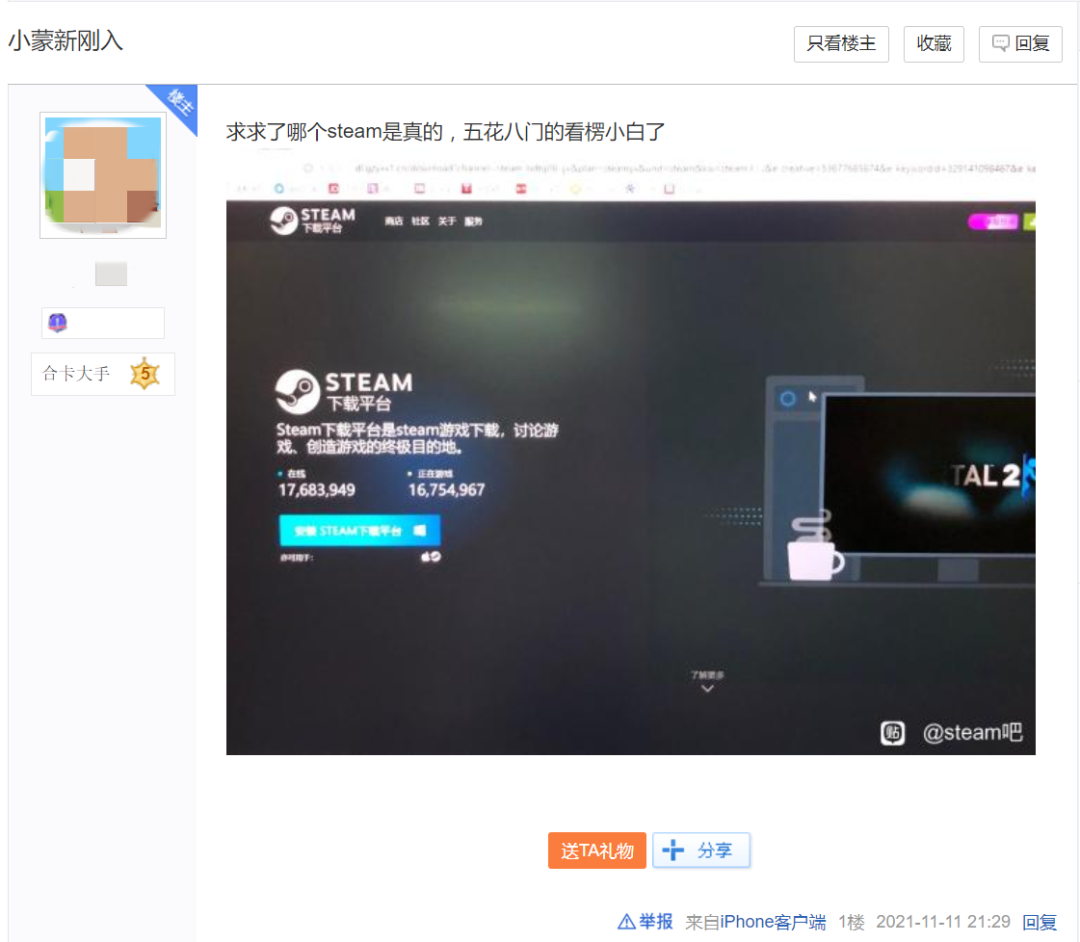Click the 回复 link in the post footer

pos(1039,922)
